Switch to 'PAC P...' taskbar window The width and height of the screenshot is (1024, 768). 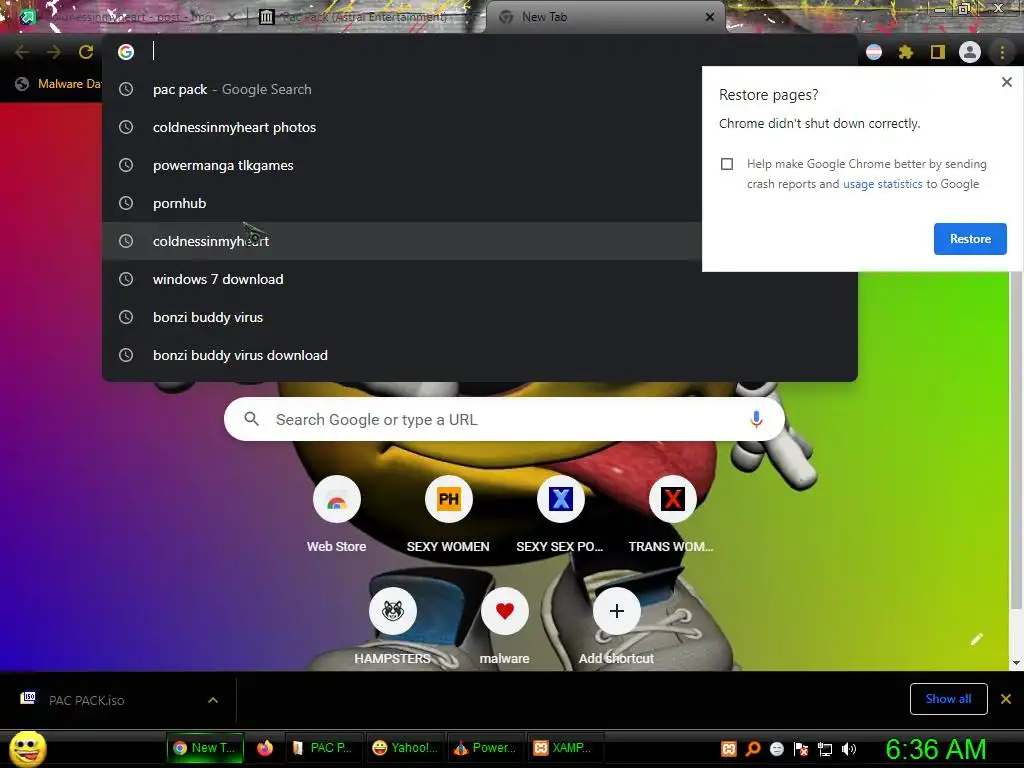(323, 748)
